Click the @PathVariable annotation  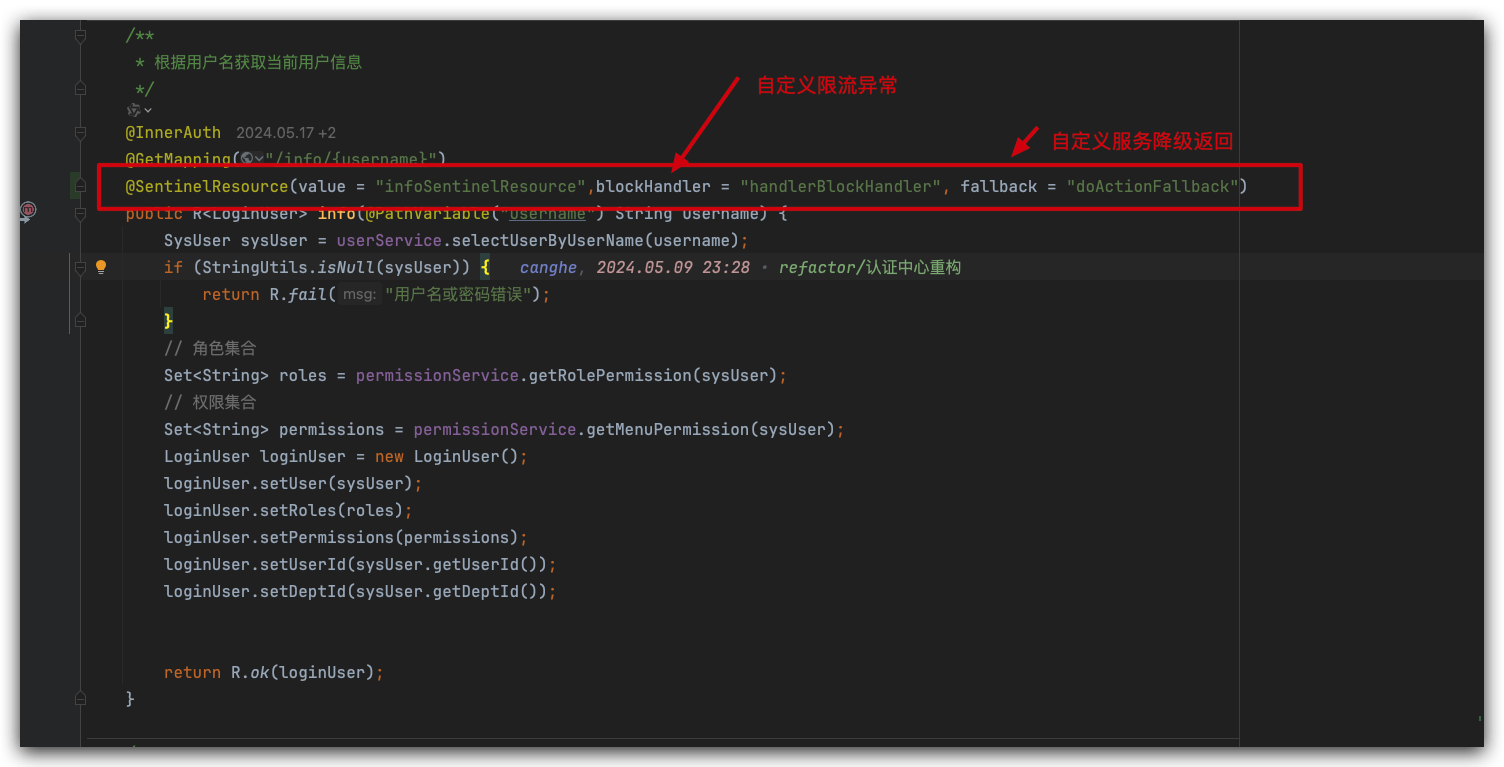tap(428, 213)
